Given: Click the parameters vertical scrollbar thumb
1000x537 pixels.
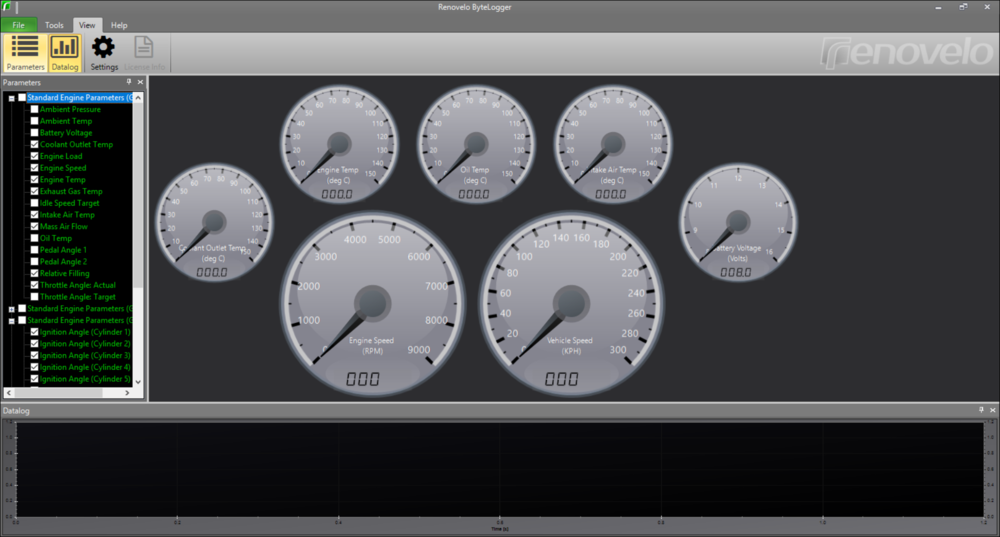Looking at the screenshot, I should tap(138, 195).
